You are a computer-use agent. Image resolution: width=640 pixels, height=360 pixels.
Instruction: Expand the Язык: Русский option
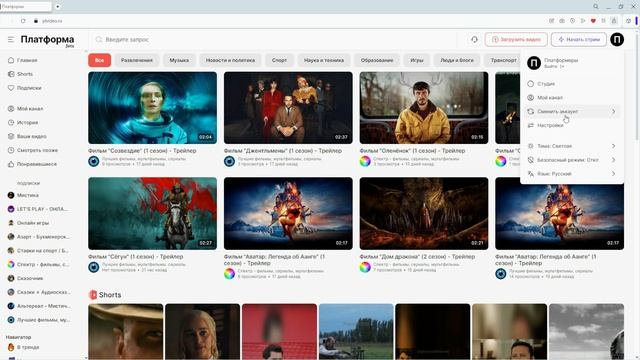tap(572, 173)
